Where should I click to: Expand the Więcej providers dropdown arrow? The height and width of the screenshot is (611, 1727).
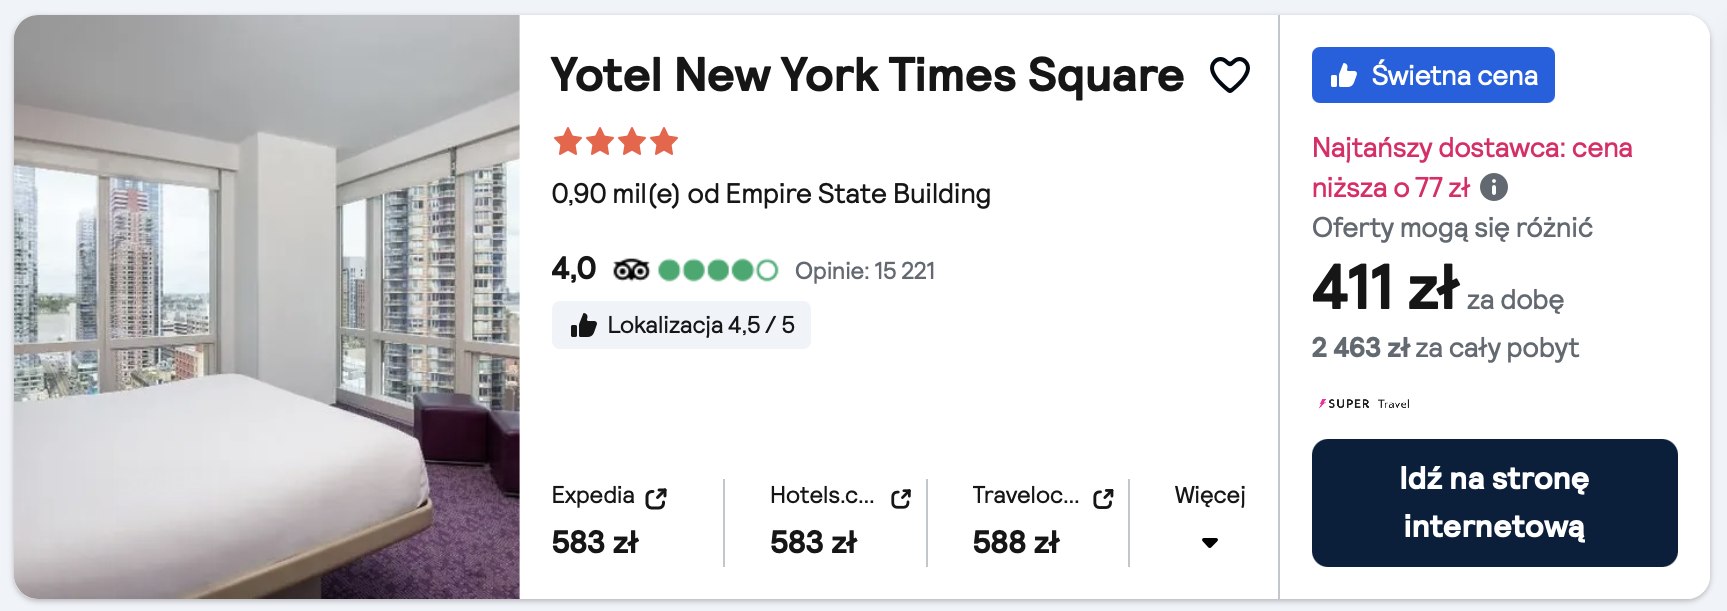tap(1210, 543)
